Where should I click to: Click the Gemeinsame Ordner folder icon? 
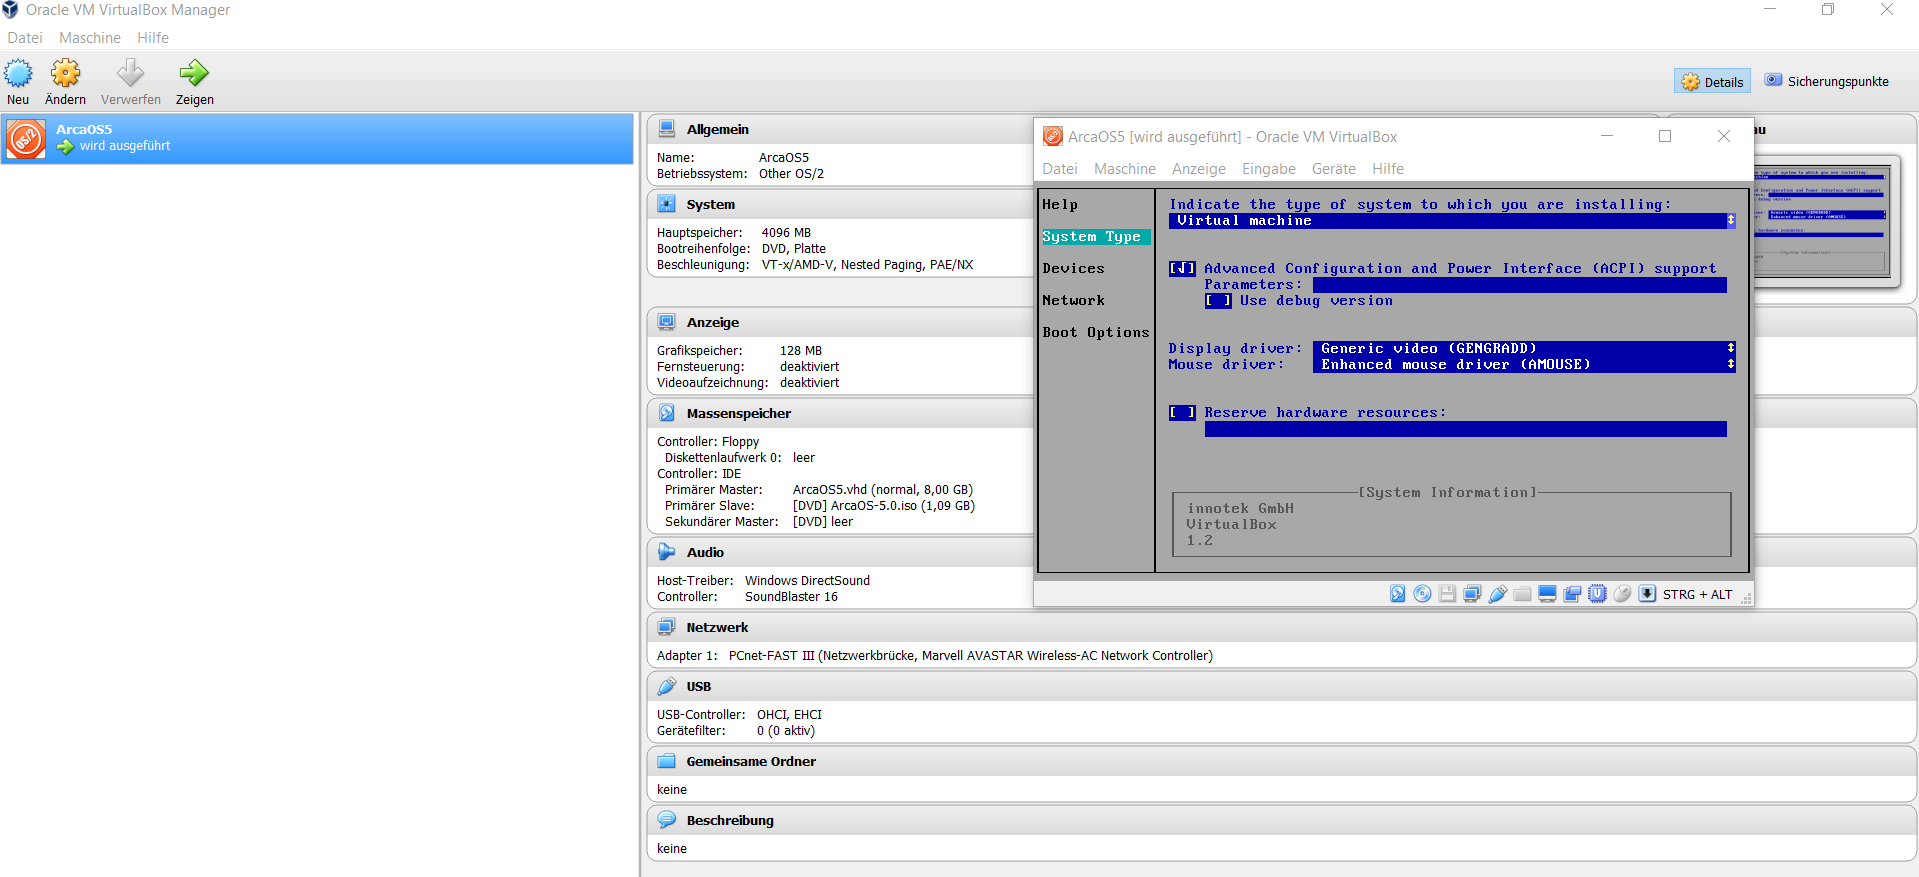pos(666,761)
